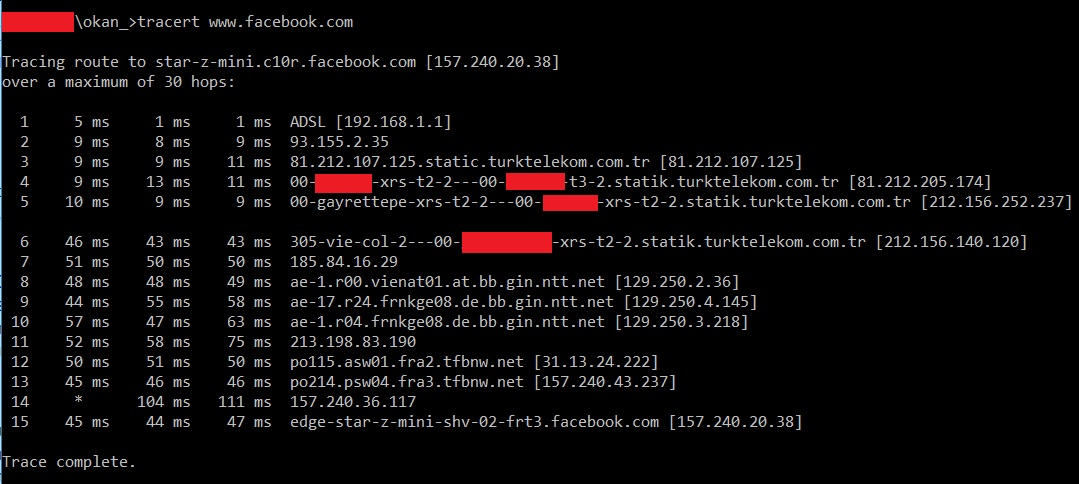Click the destination IP 157.240.20.38 in the header line

[491, 62]
